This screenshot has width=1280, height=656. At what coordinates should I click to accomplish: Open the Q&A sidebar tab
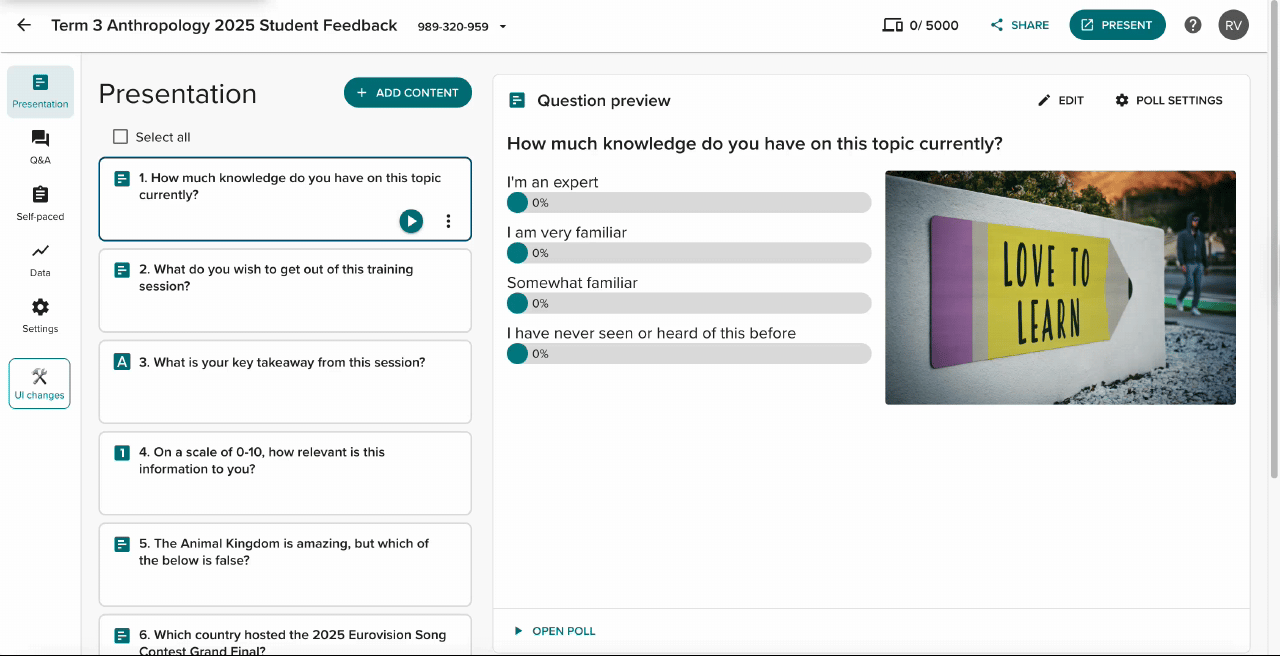click(x=40, y=147)
